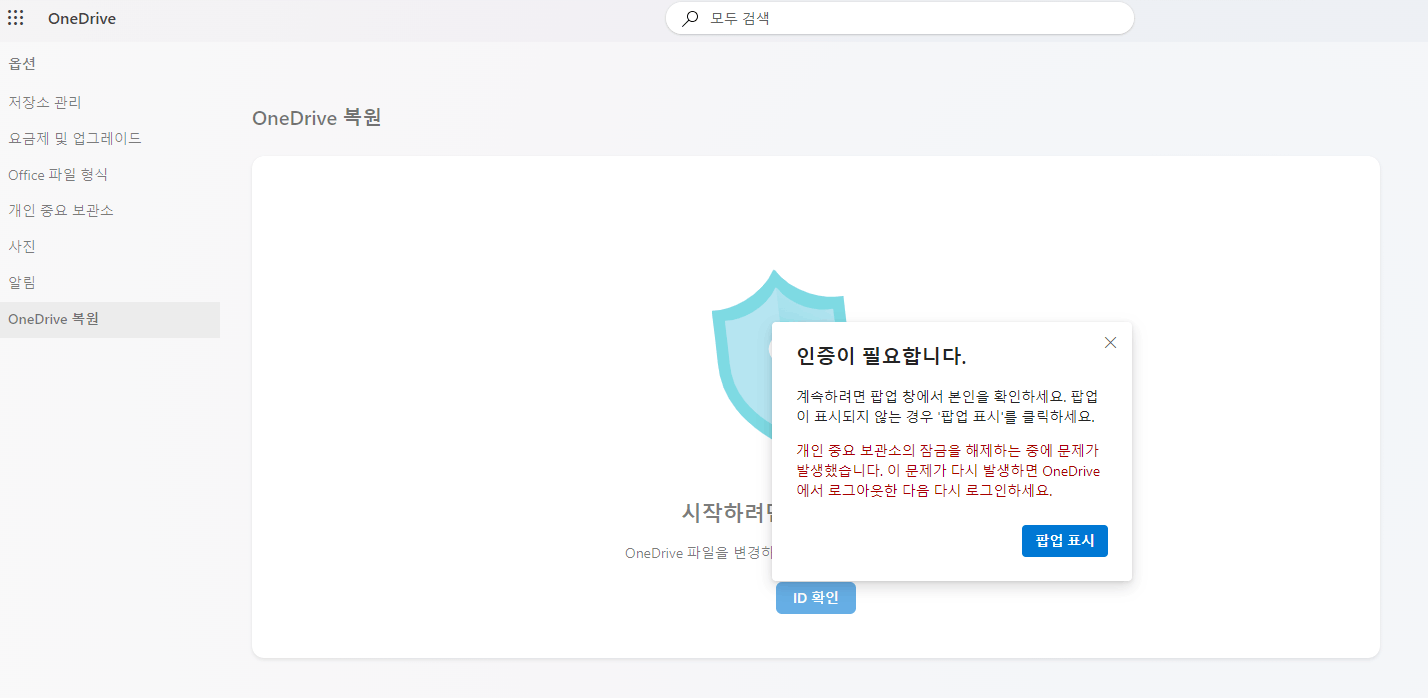Screen dimensions: 1428x698
Task: Click the '계속하려면 팝업 창에서' dialog message
Action: tap(947, 406)
